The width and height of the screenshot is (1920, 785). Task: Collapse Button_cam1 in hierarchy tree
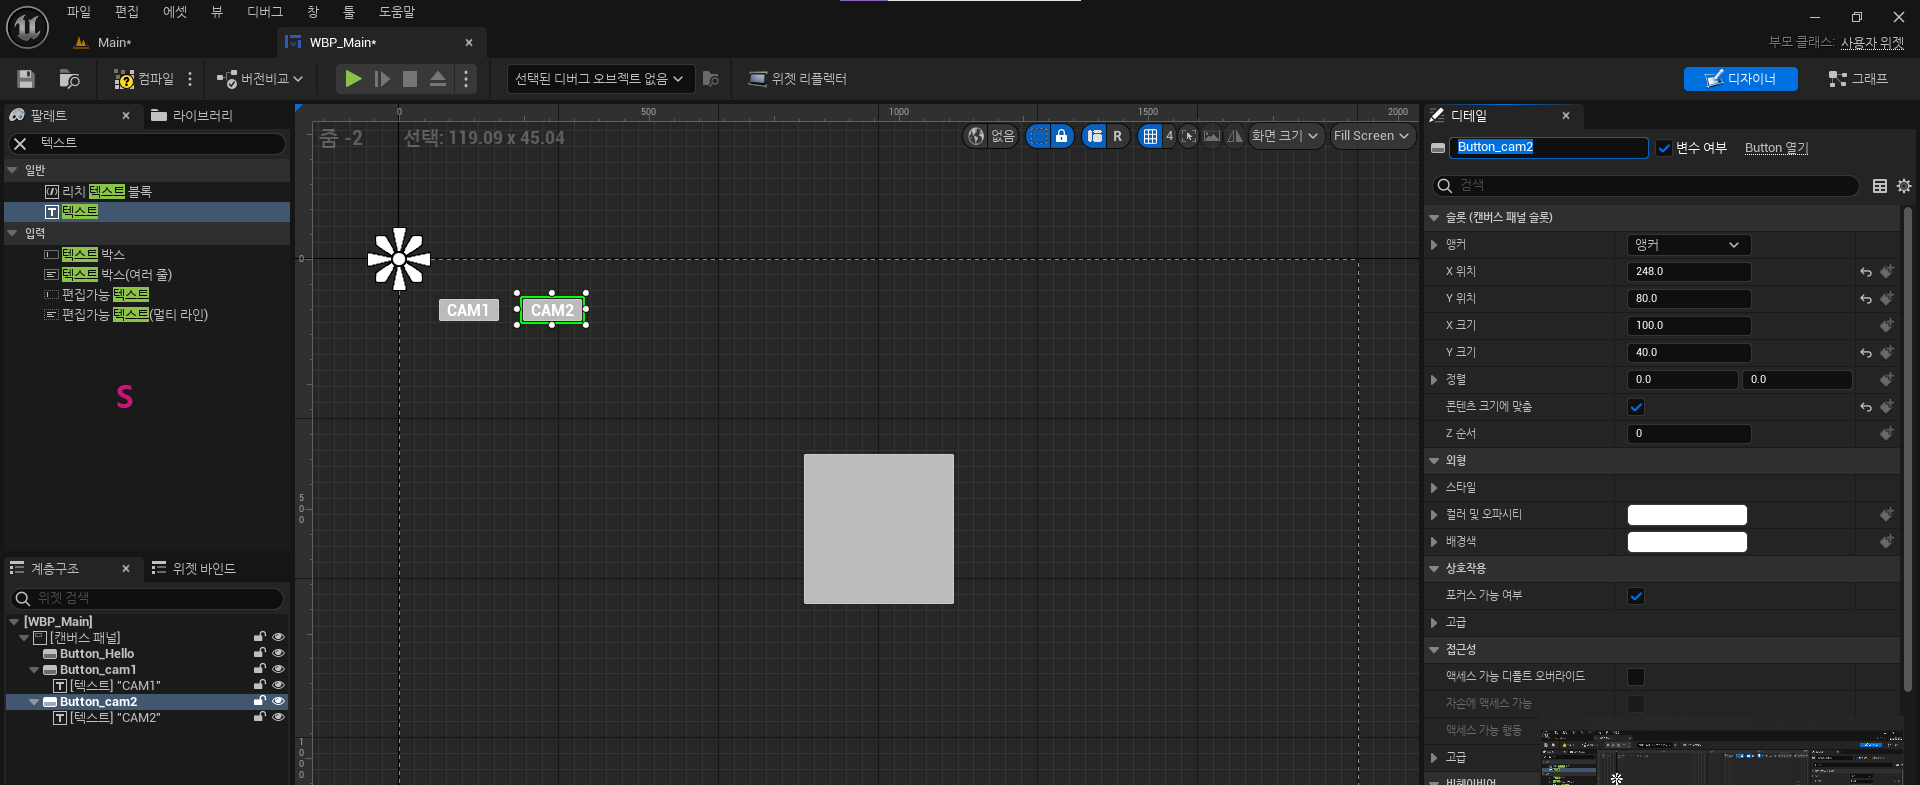(x=34, y=670)
